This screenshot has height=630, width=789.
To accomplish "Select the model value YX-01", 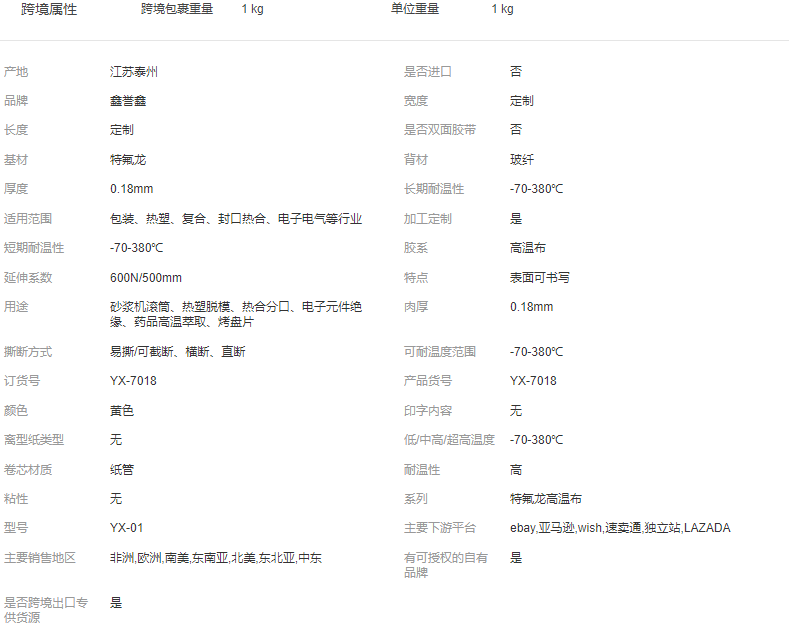I will pos(126,528).
